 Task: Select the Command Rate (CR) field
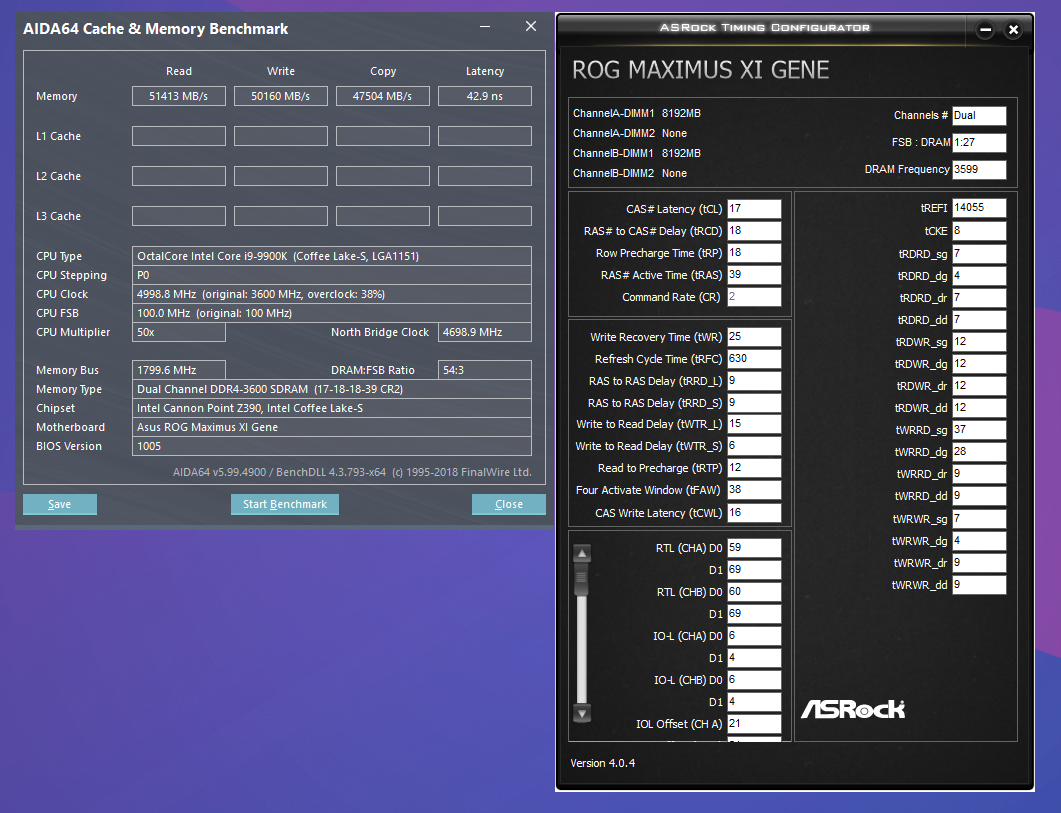click(x=754, y=297)
